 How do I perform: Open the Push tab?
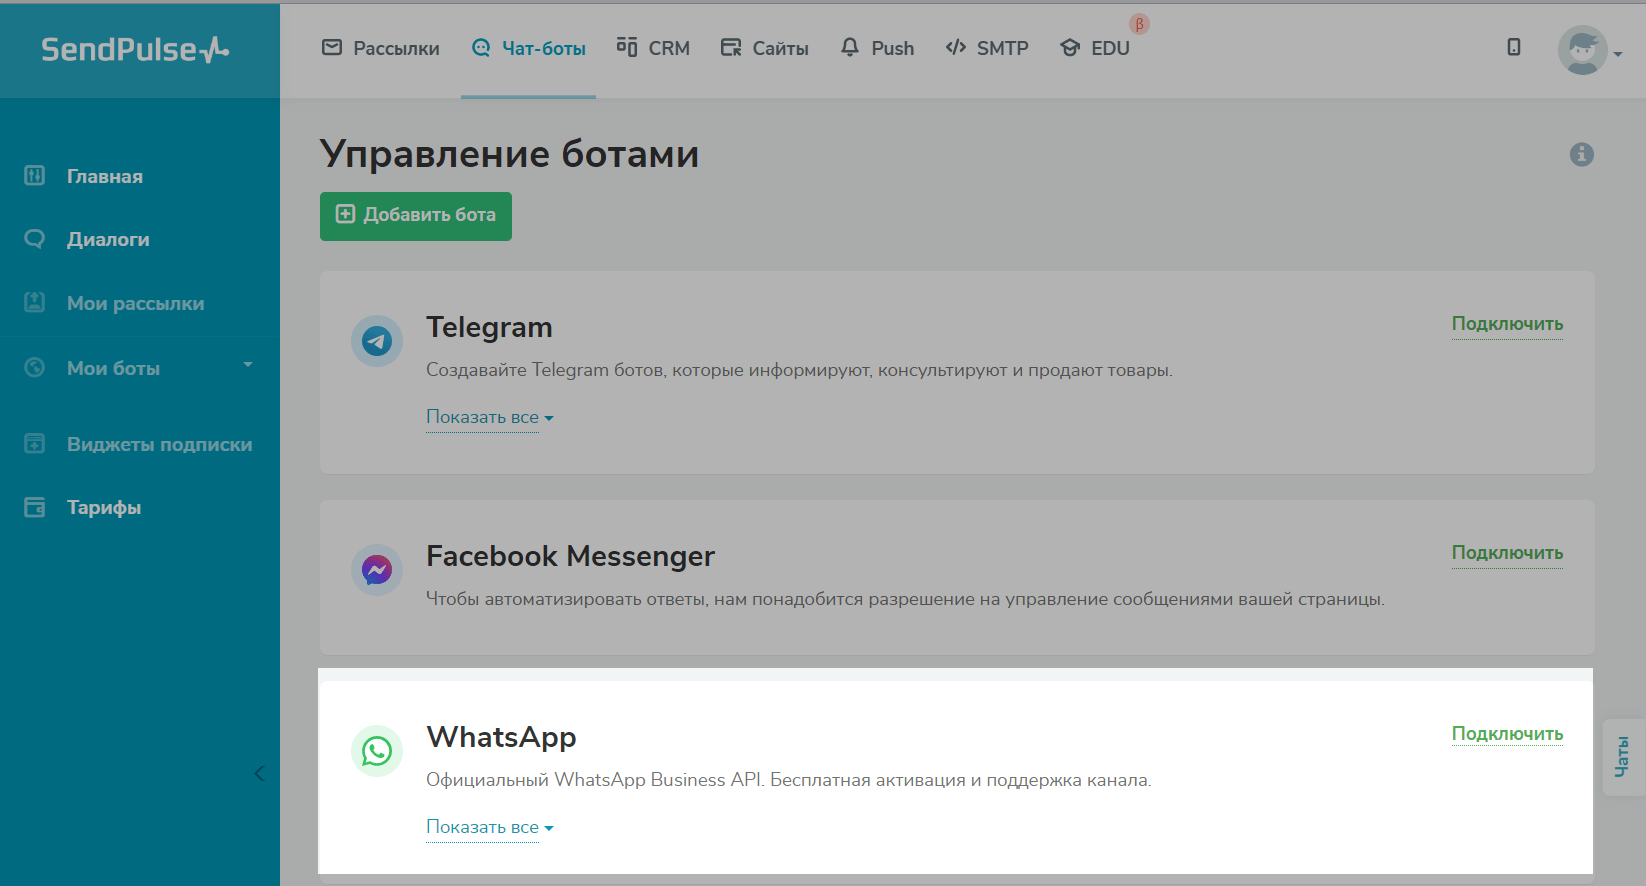pyautogui.click(x=877, y=48)
